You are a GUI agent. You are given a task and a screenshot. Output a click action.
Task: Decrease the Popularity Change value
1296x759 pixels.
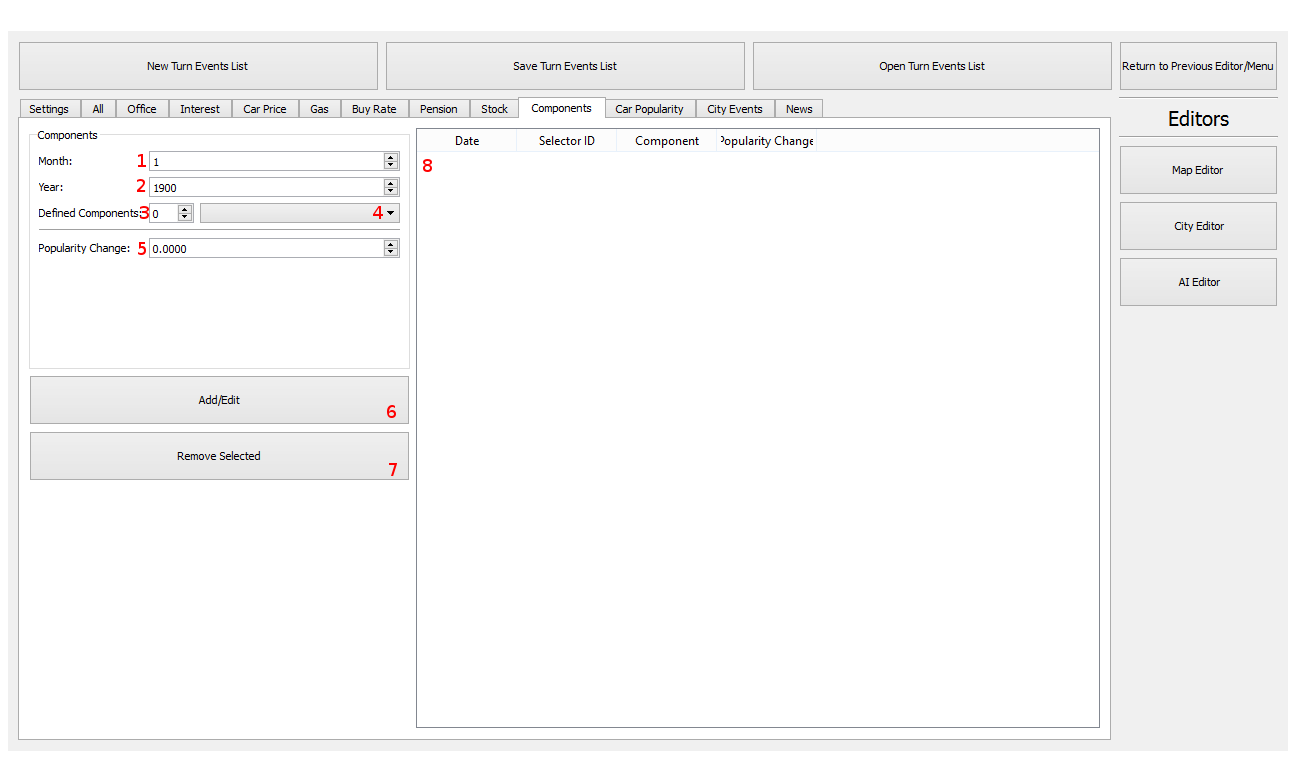tap(390, 252)
